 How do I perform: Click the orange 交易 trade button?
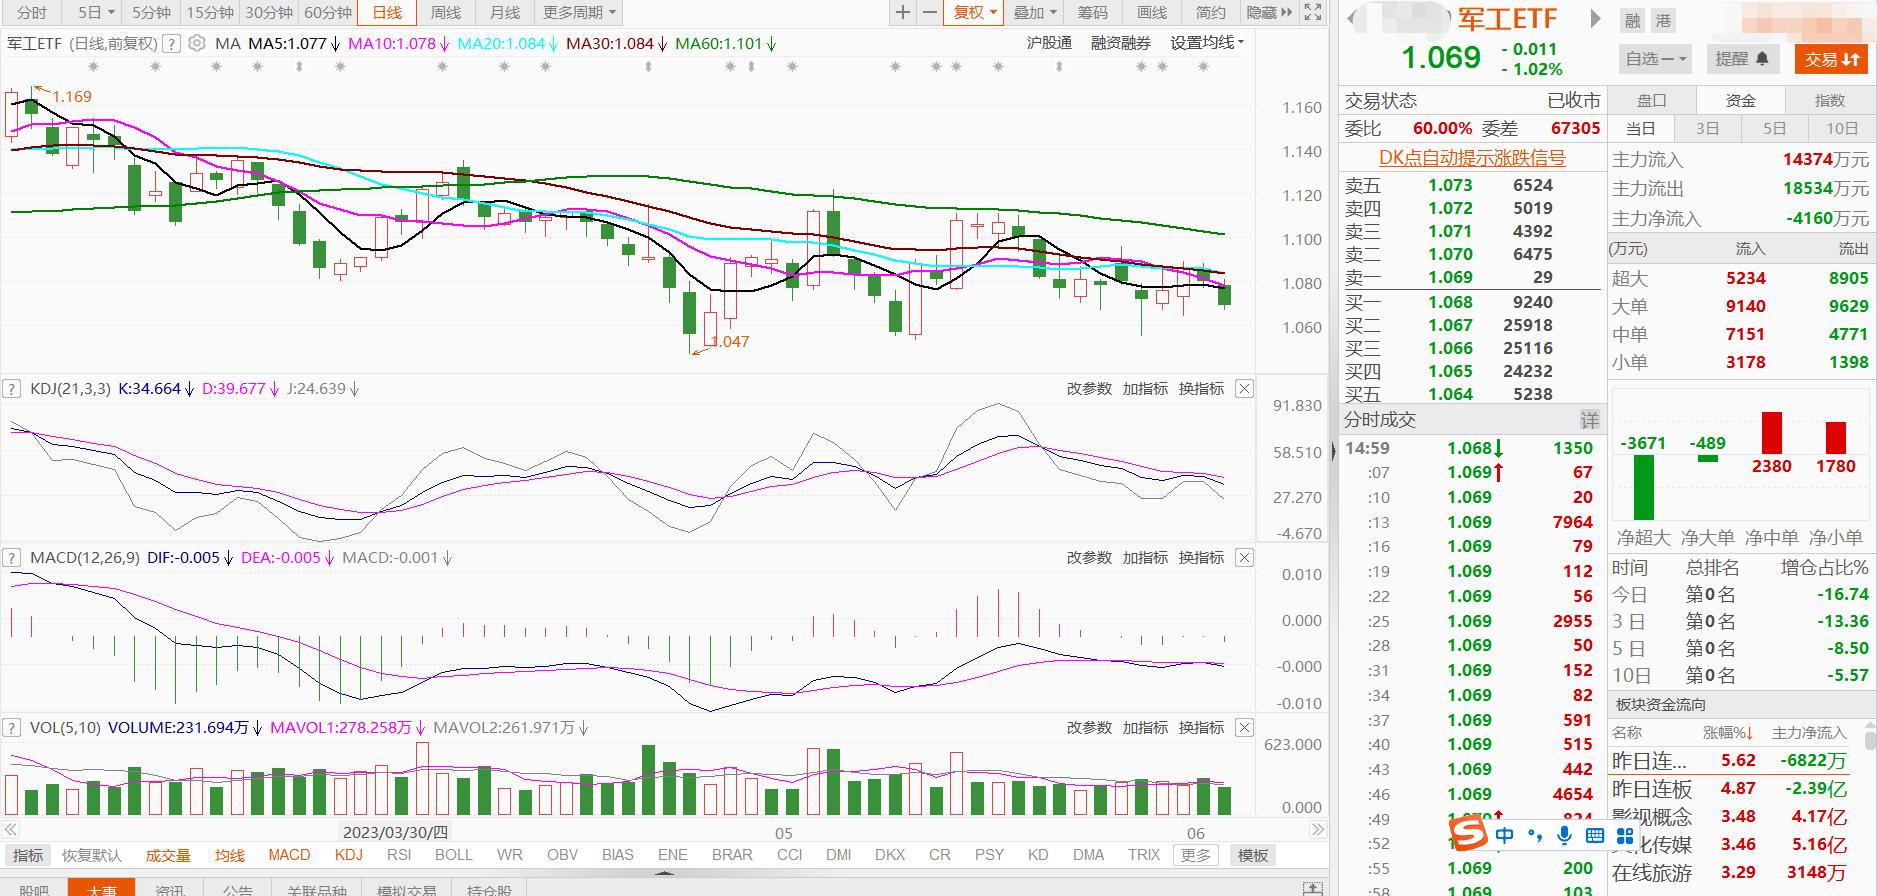1831,59
